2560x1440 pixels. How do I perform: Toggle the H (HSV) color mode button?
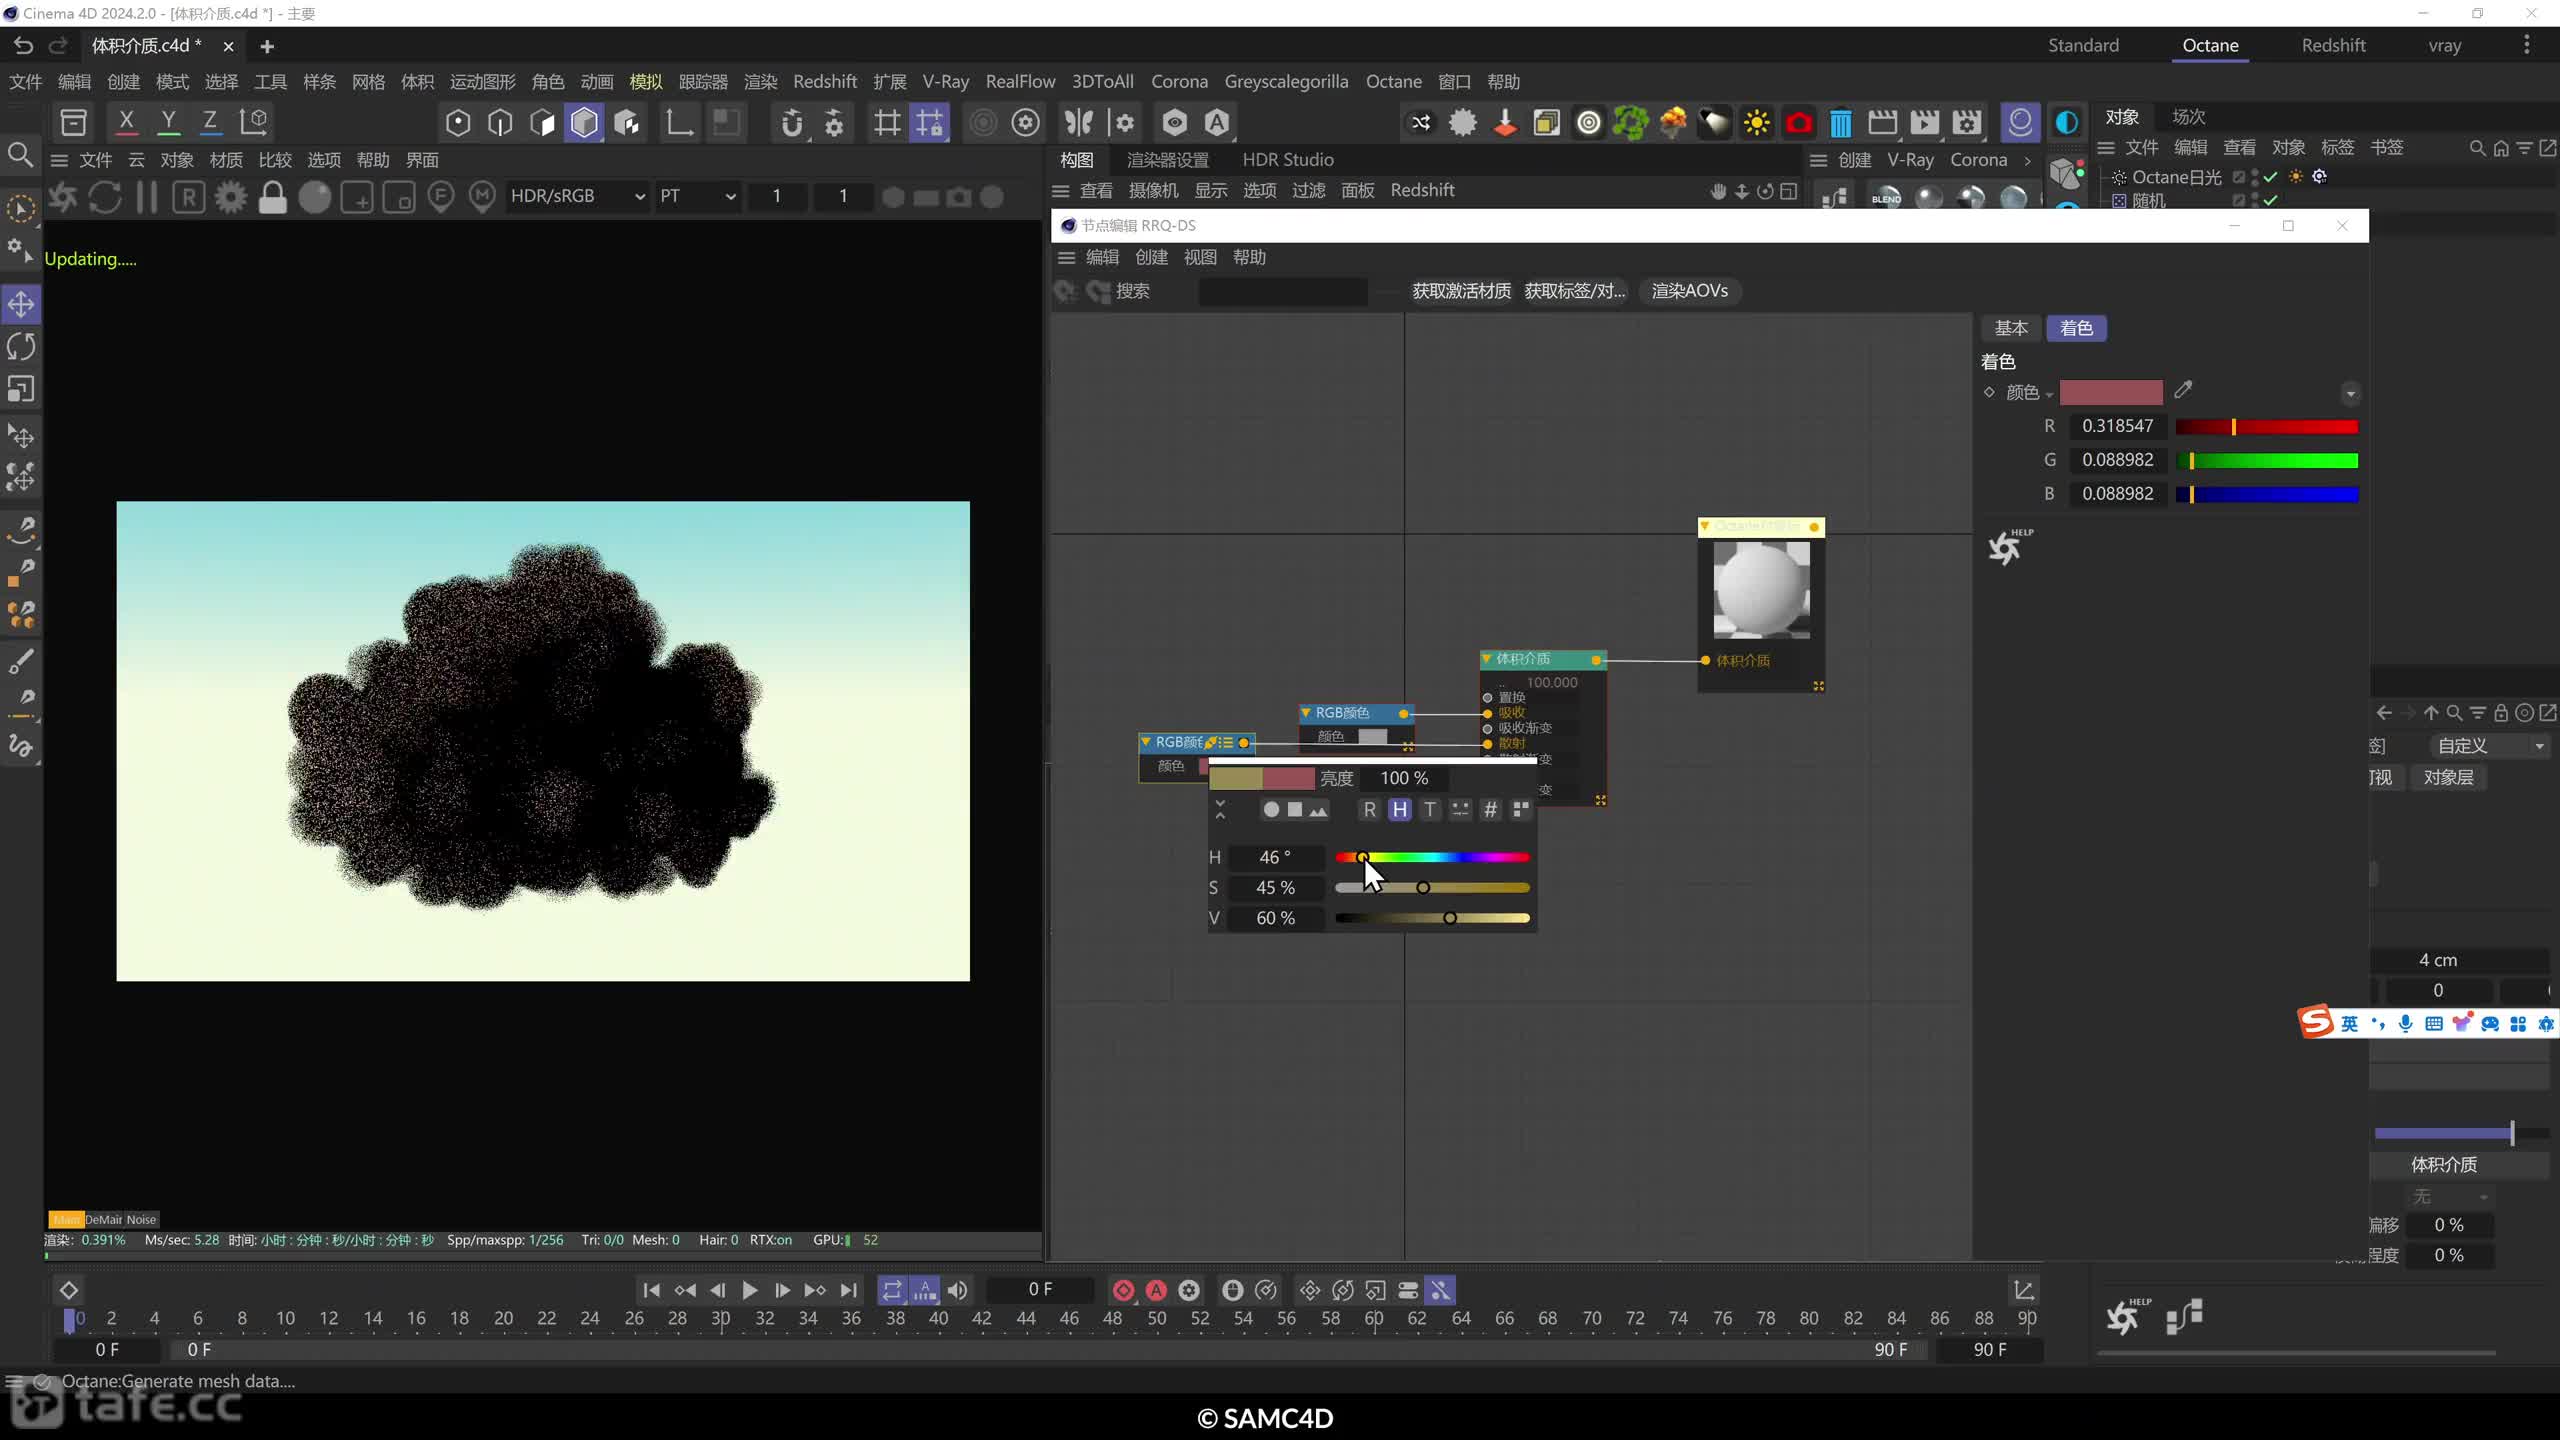coord(1400,810)
